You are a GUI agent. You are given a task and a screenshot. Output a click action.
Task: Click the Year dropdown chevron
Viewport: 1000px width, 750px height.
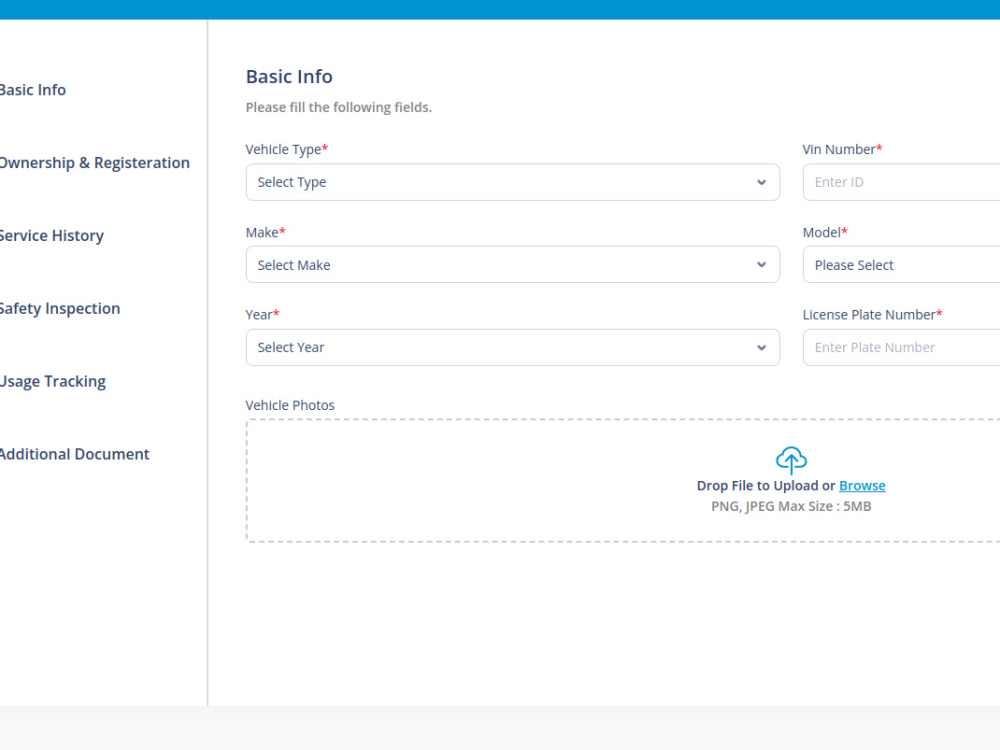tap(761, 347)
